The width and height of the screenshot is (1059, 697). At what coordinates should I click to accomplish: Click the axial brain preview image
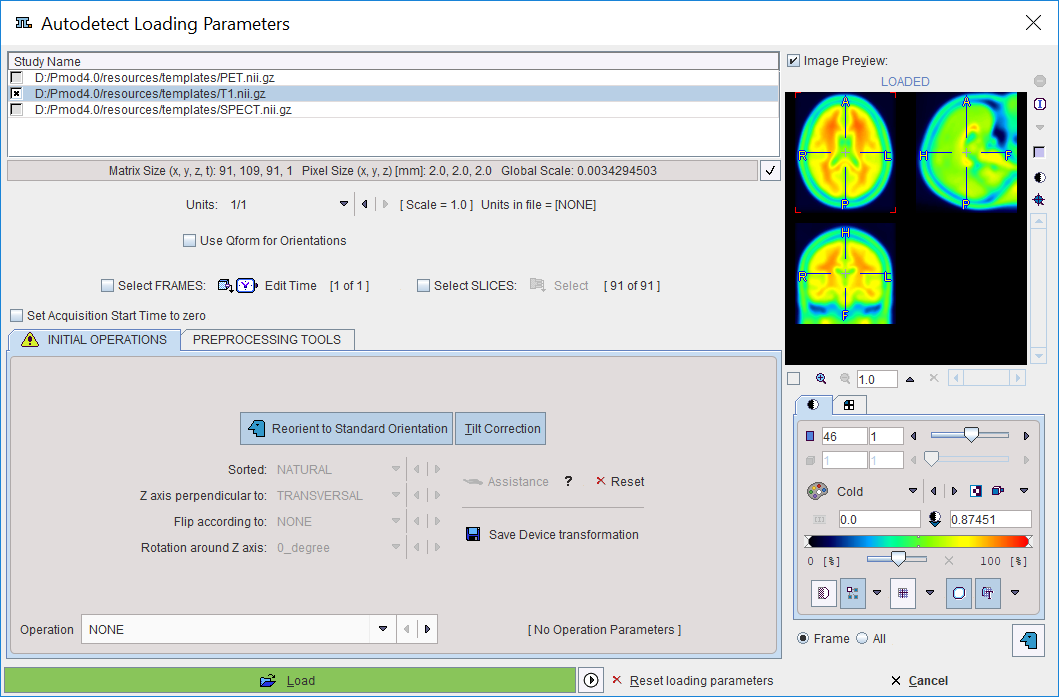(x=845, y=153)
